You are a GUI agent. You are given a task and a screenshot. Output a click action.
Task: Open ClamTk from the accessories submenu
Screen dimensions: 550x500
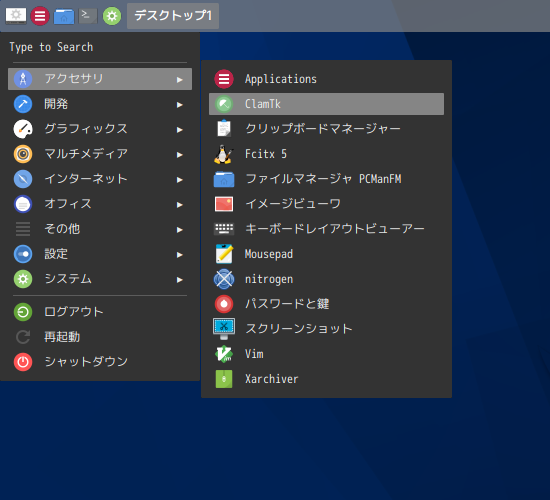click(x=326, y=104)
